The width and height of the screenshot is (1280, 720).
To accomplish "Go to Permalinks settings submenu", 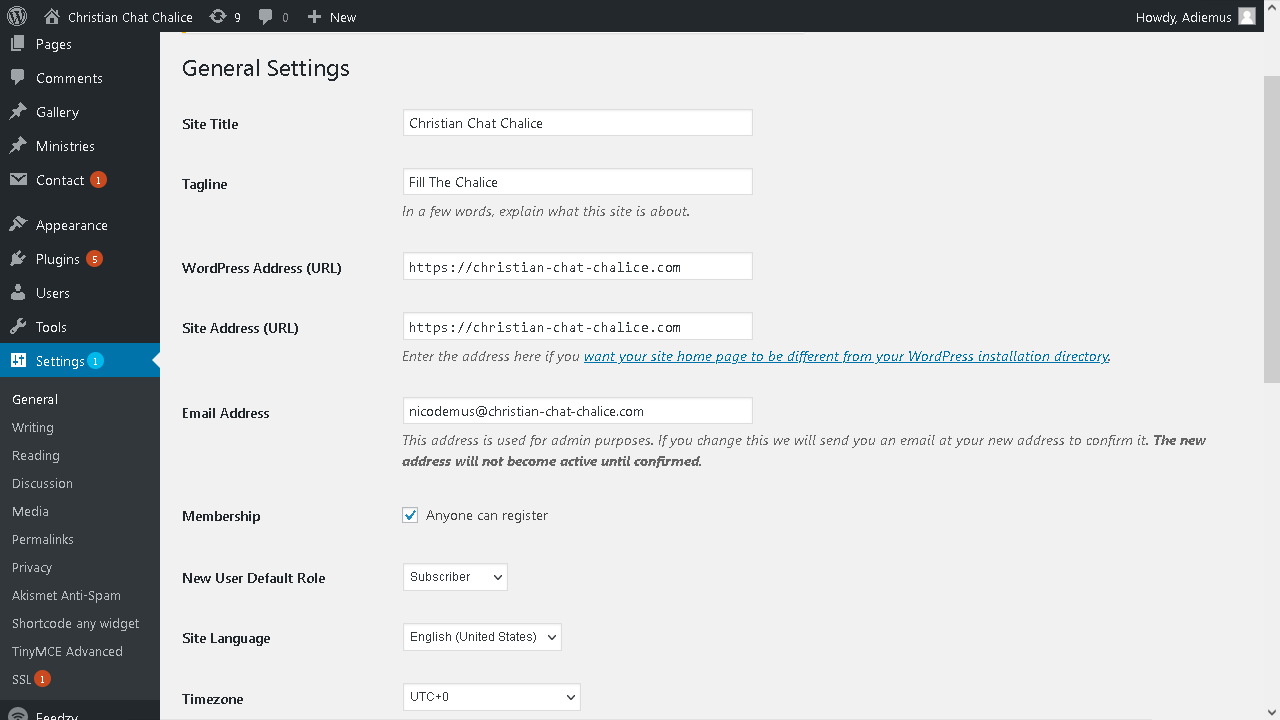I will 43,539.
